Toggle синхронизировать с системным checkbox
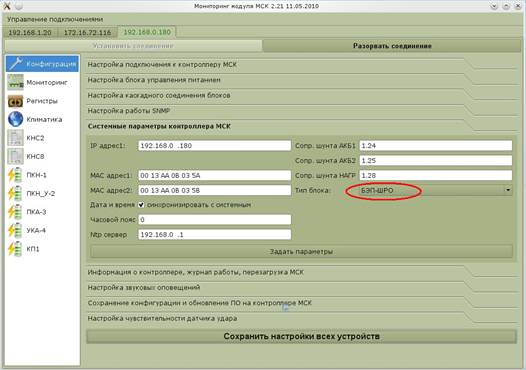Viewport: 526px width, 370px height. tap(141, 205)
